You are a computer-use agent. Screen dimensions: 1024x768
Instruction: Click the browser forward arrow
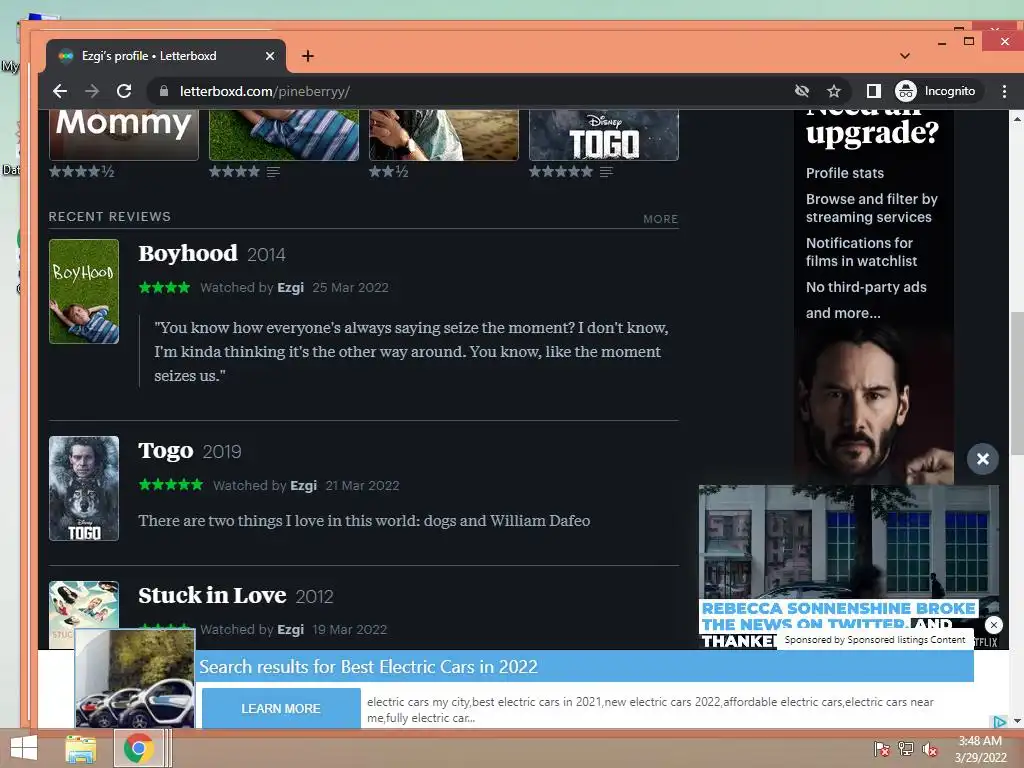pos(92,91)
